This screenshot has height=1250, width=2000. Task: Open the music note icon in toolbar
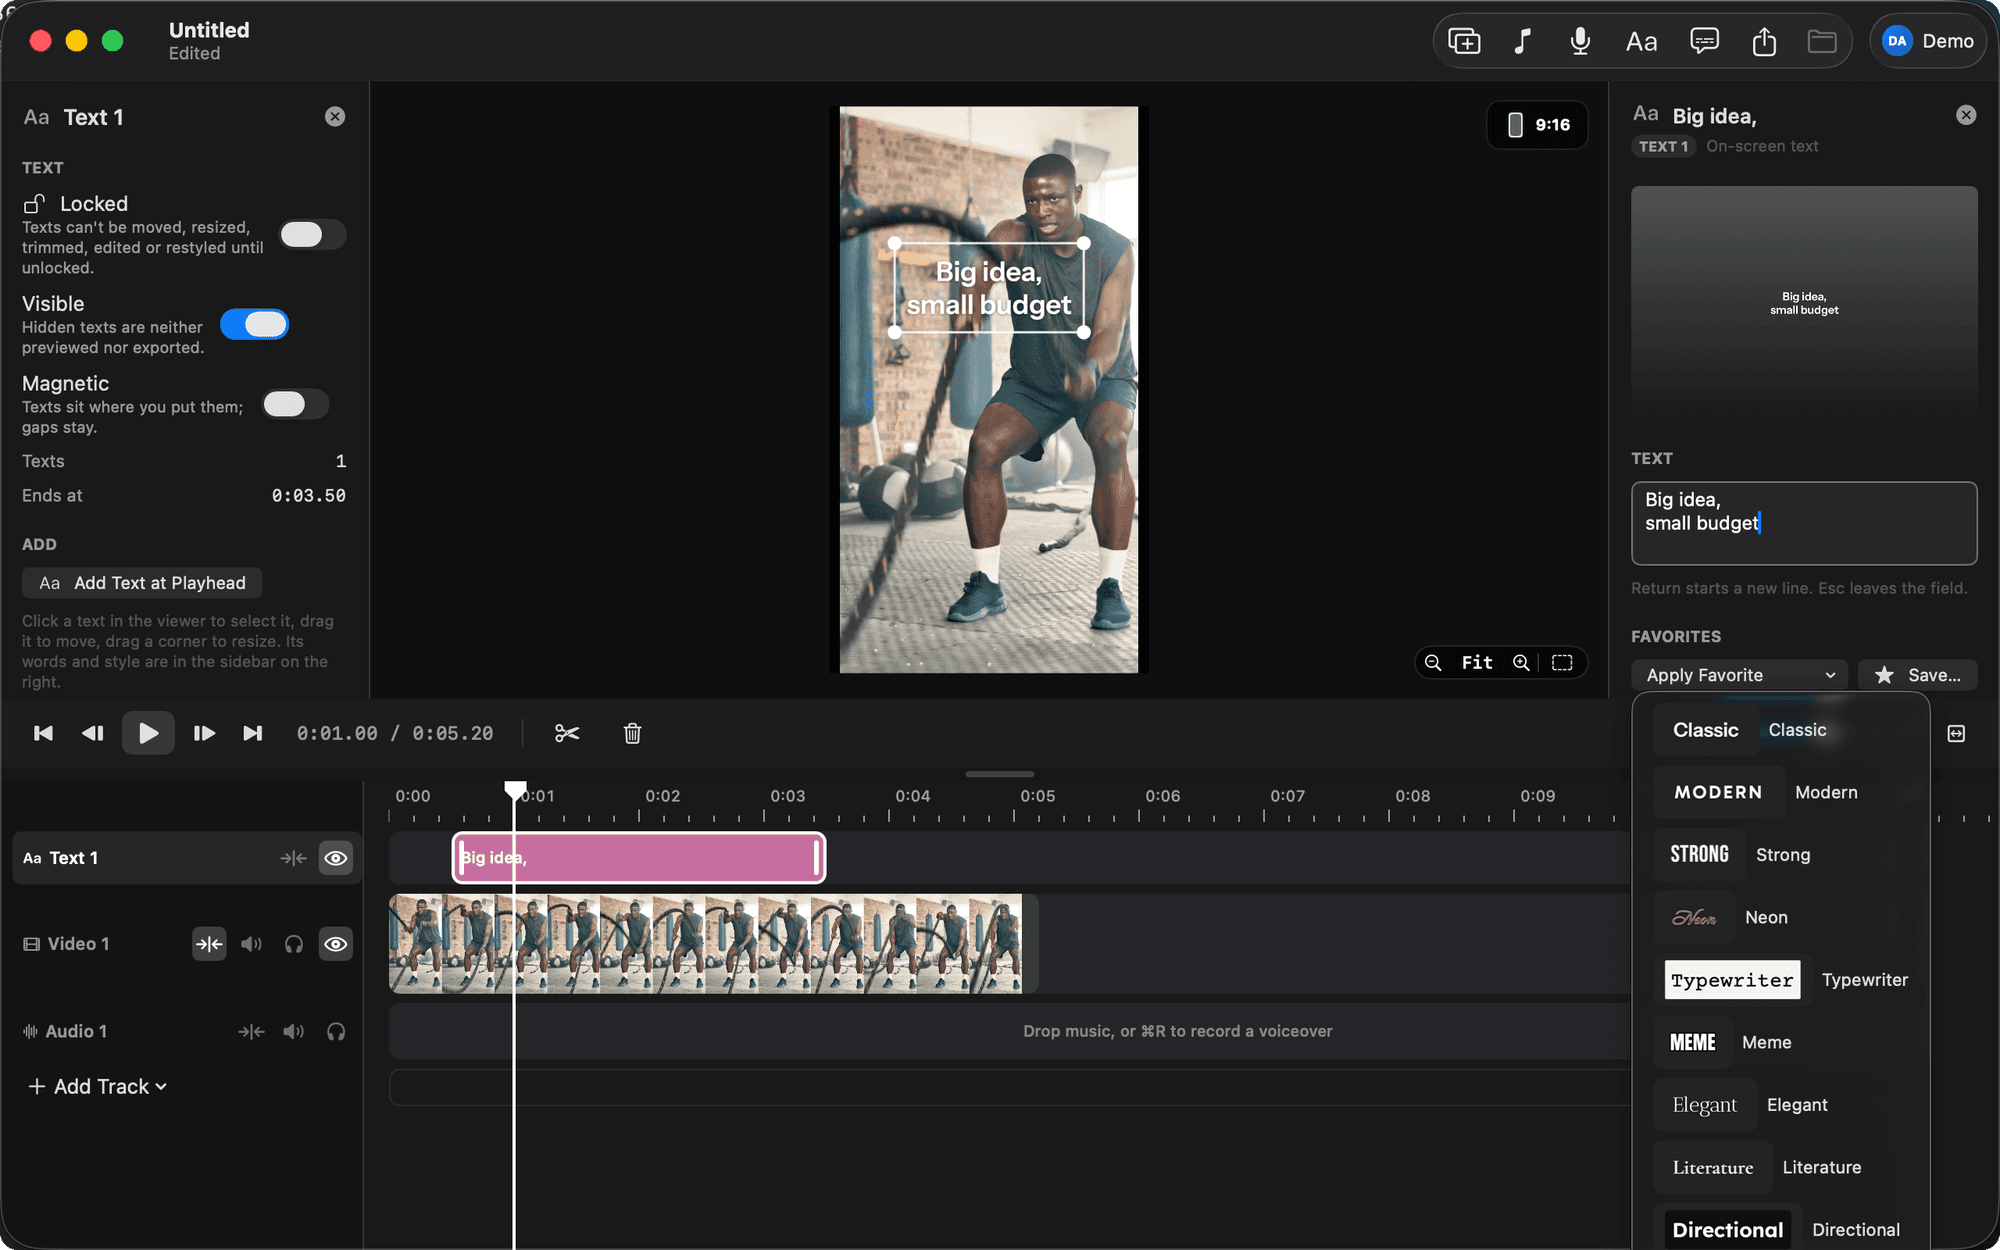pos(1522,41)
